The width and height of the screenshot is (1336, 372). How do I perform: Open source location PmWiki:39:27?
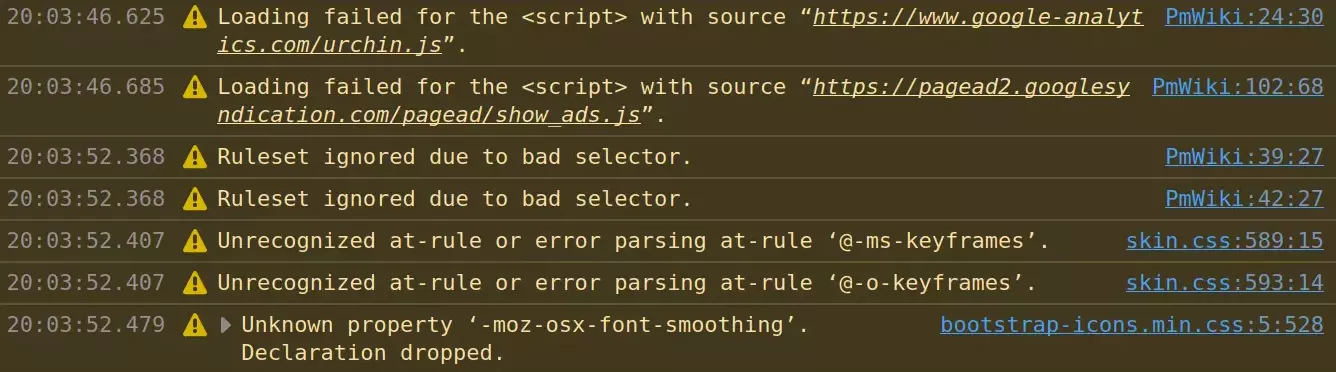tap(1244, 157)
